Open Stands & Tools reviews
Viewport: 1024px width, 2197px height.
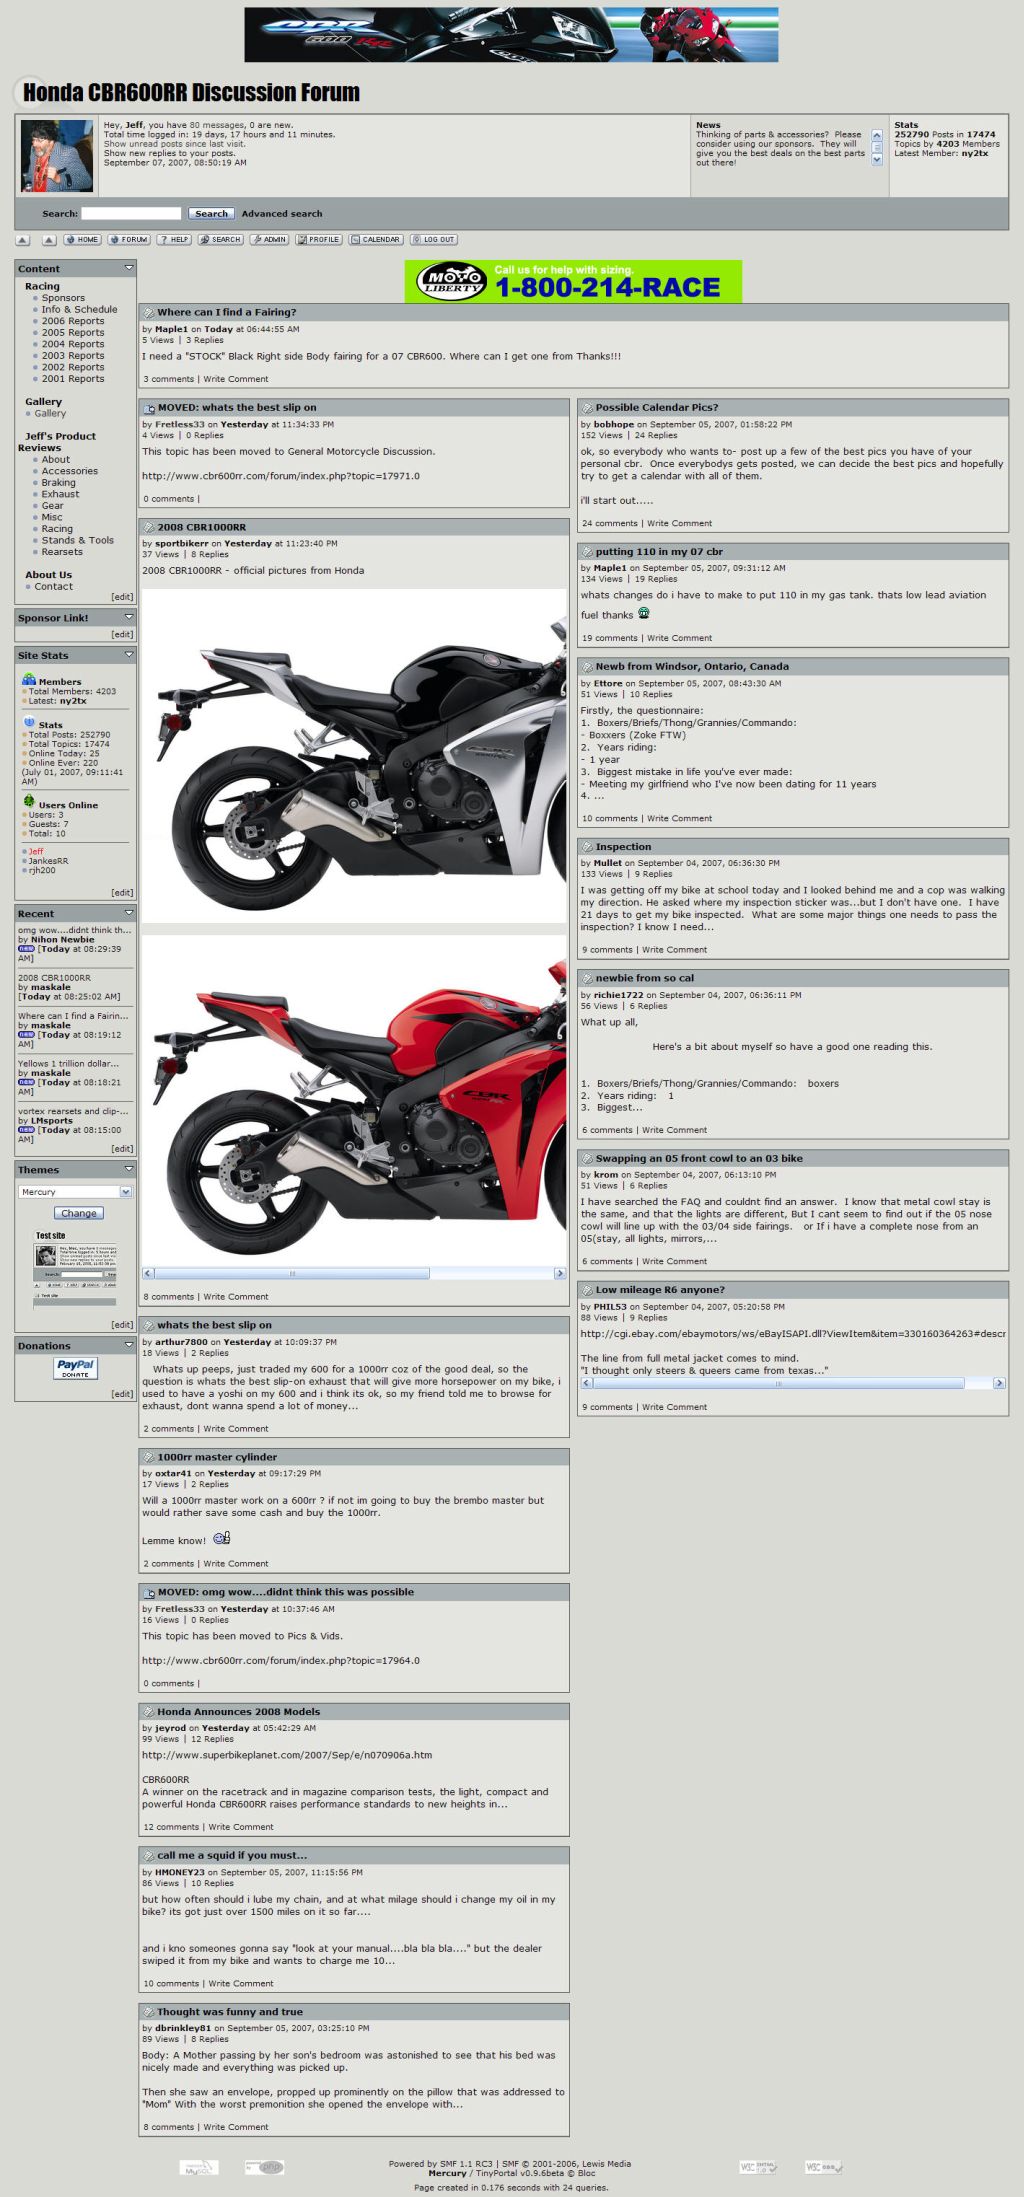78,540
